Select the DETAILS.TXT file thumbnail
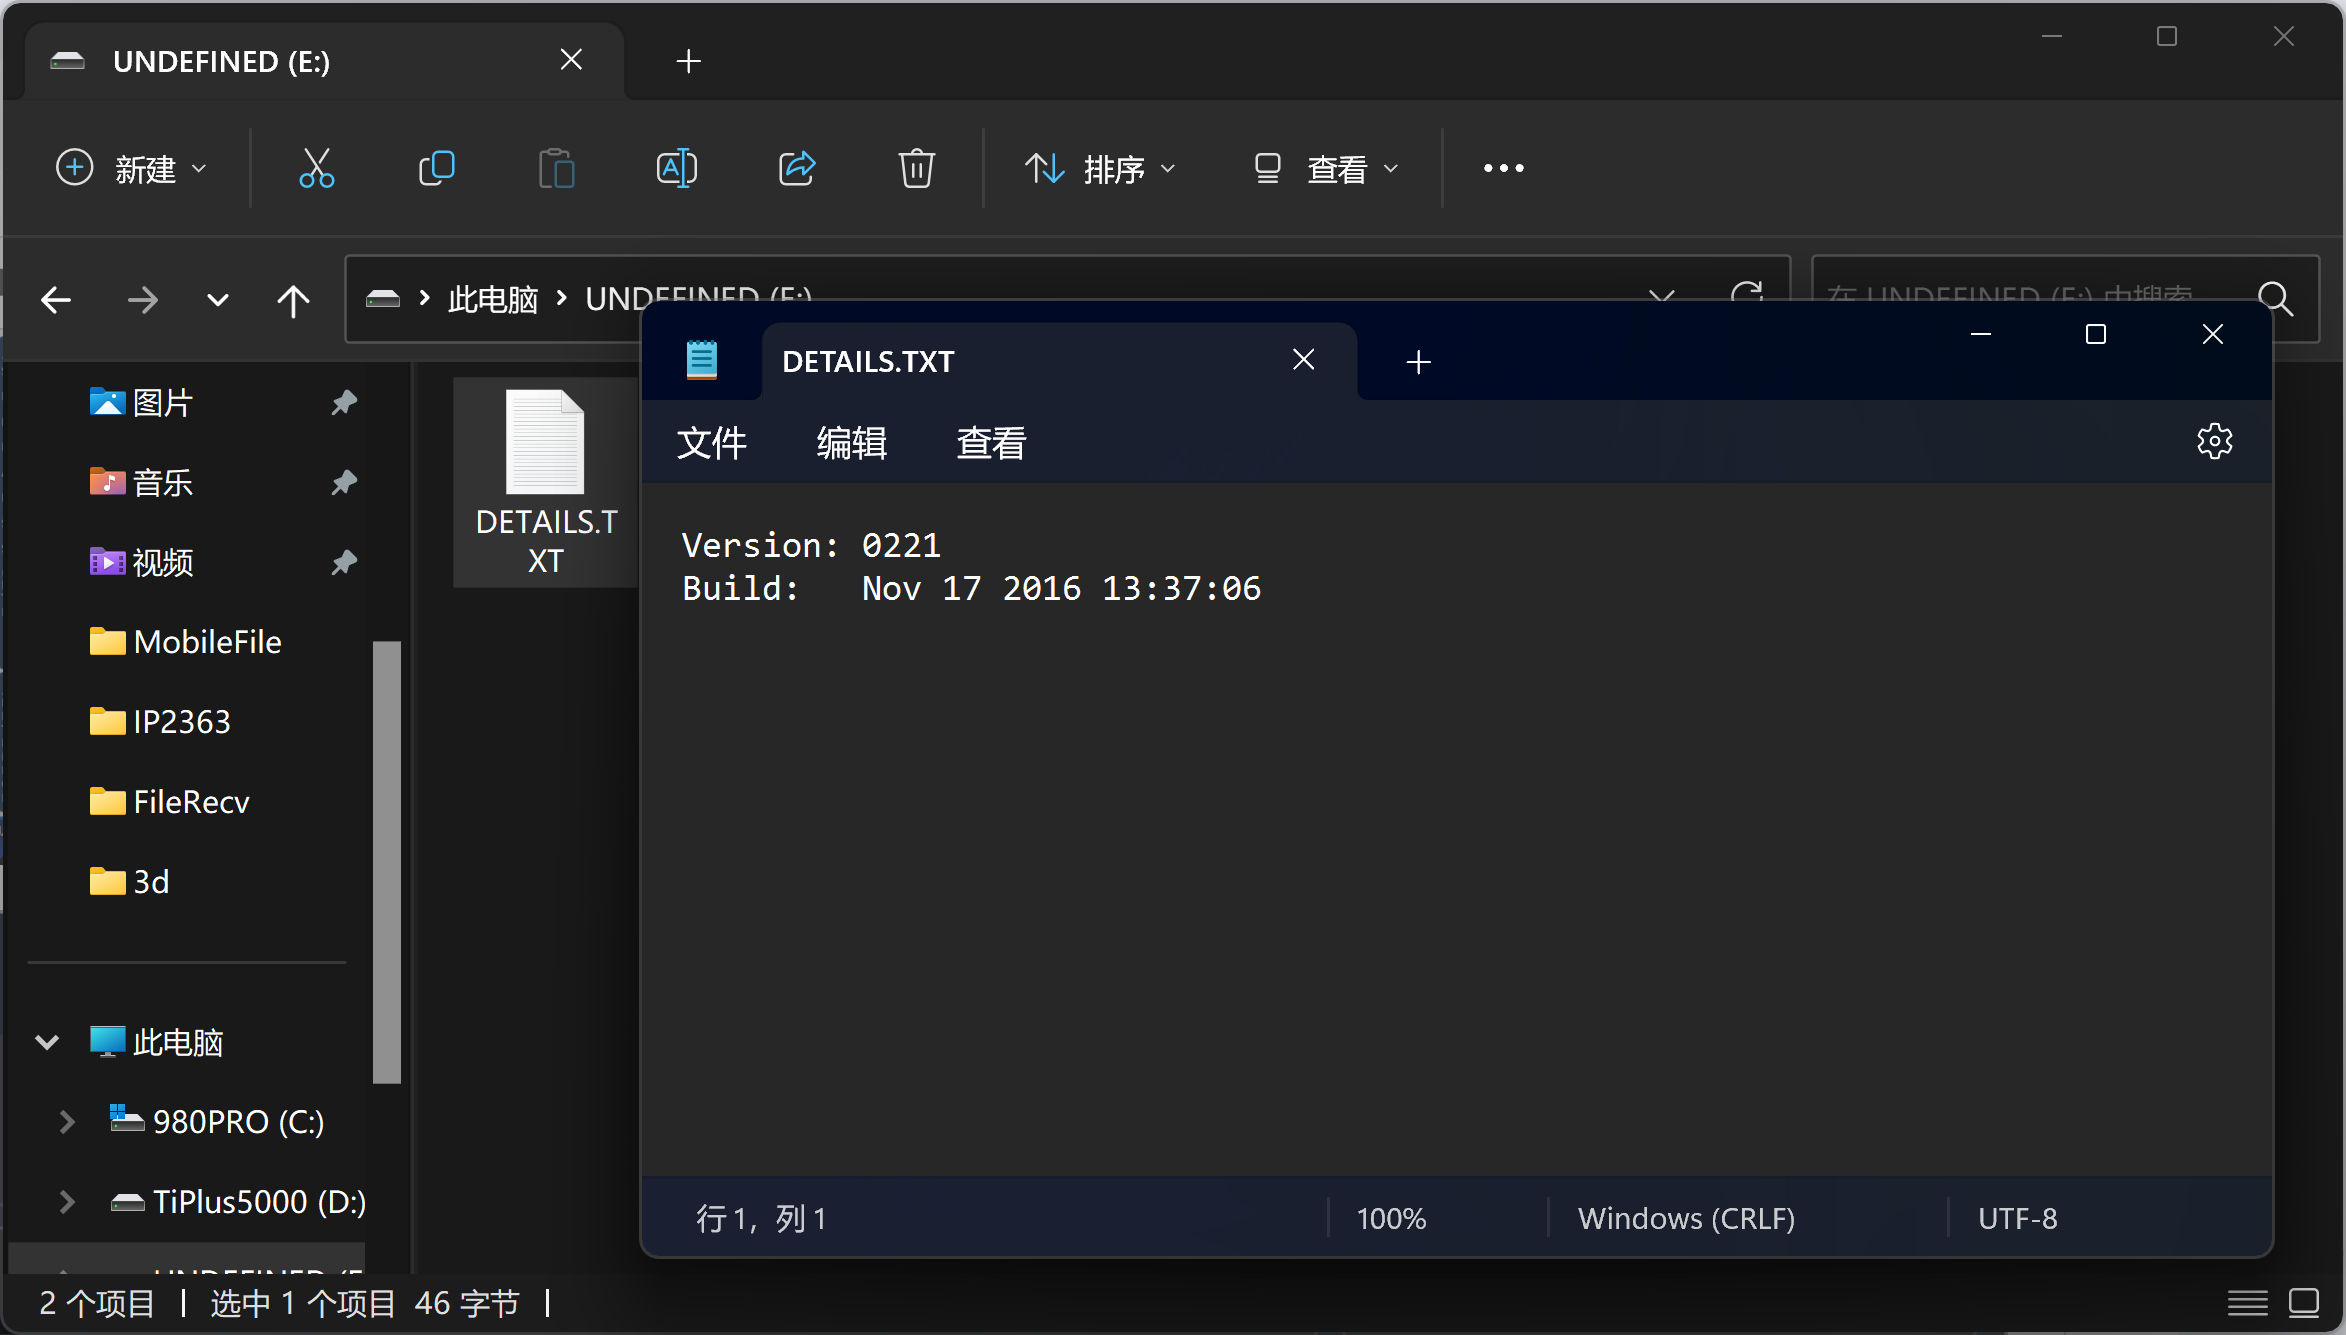 pos(546,482)
